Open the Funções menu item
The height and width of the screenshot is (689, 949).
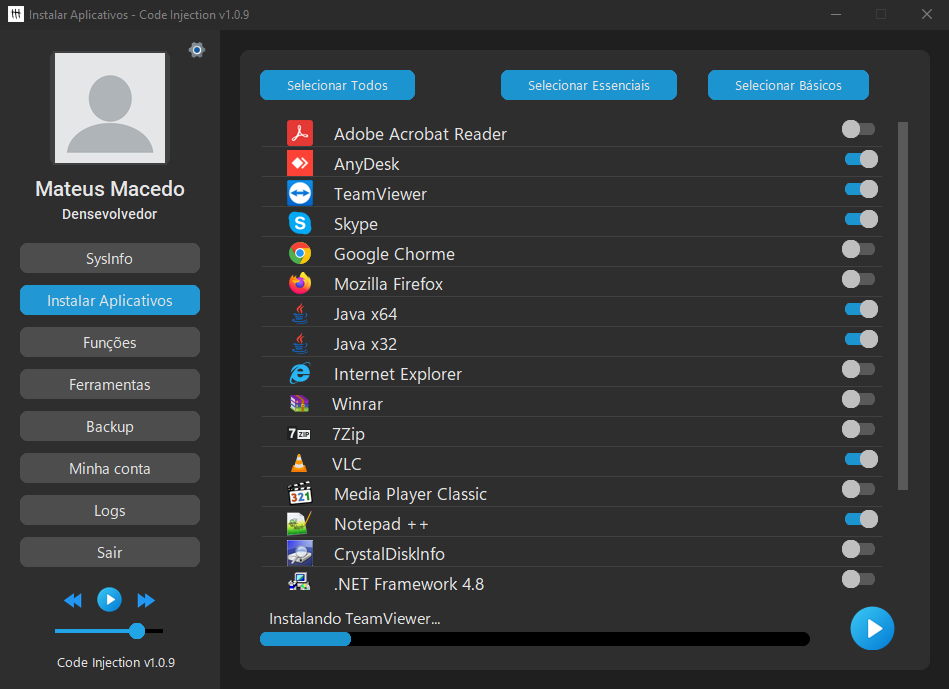click(x=110, y=342)
